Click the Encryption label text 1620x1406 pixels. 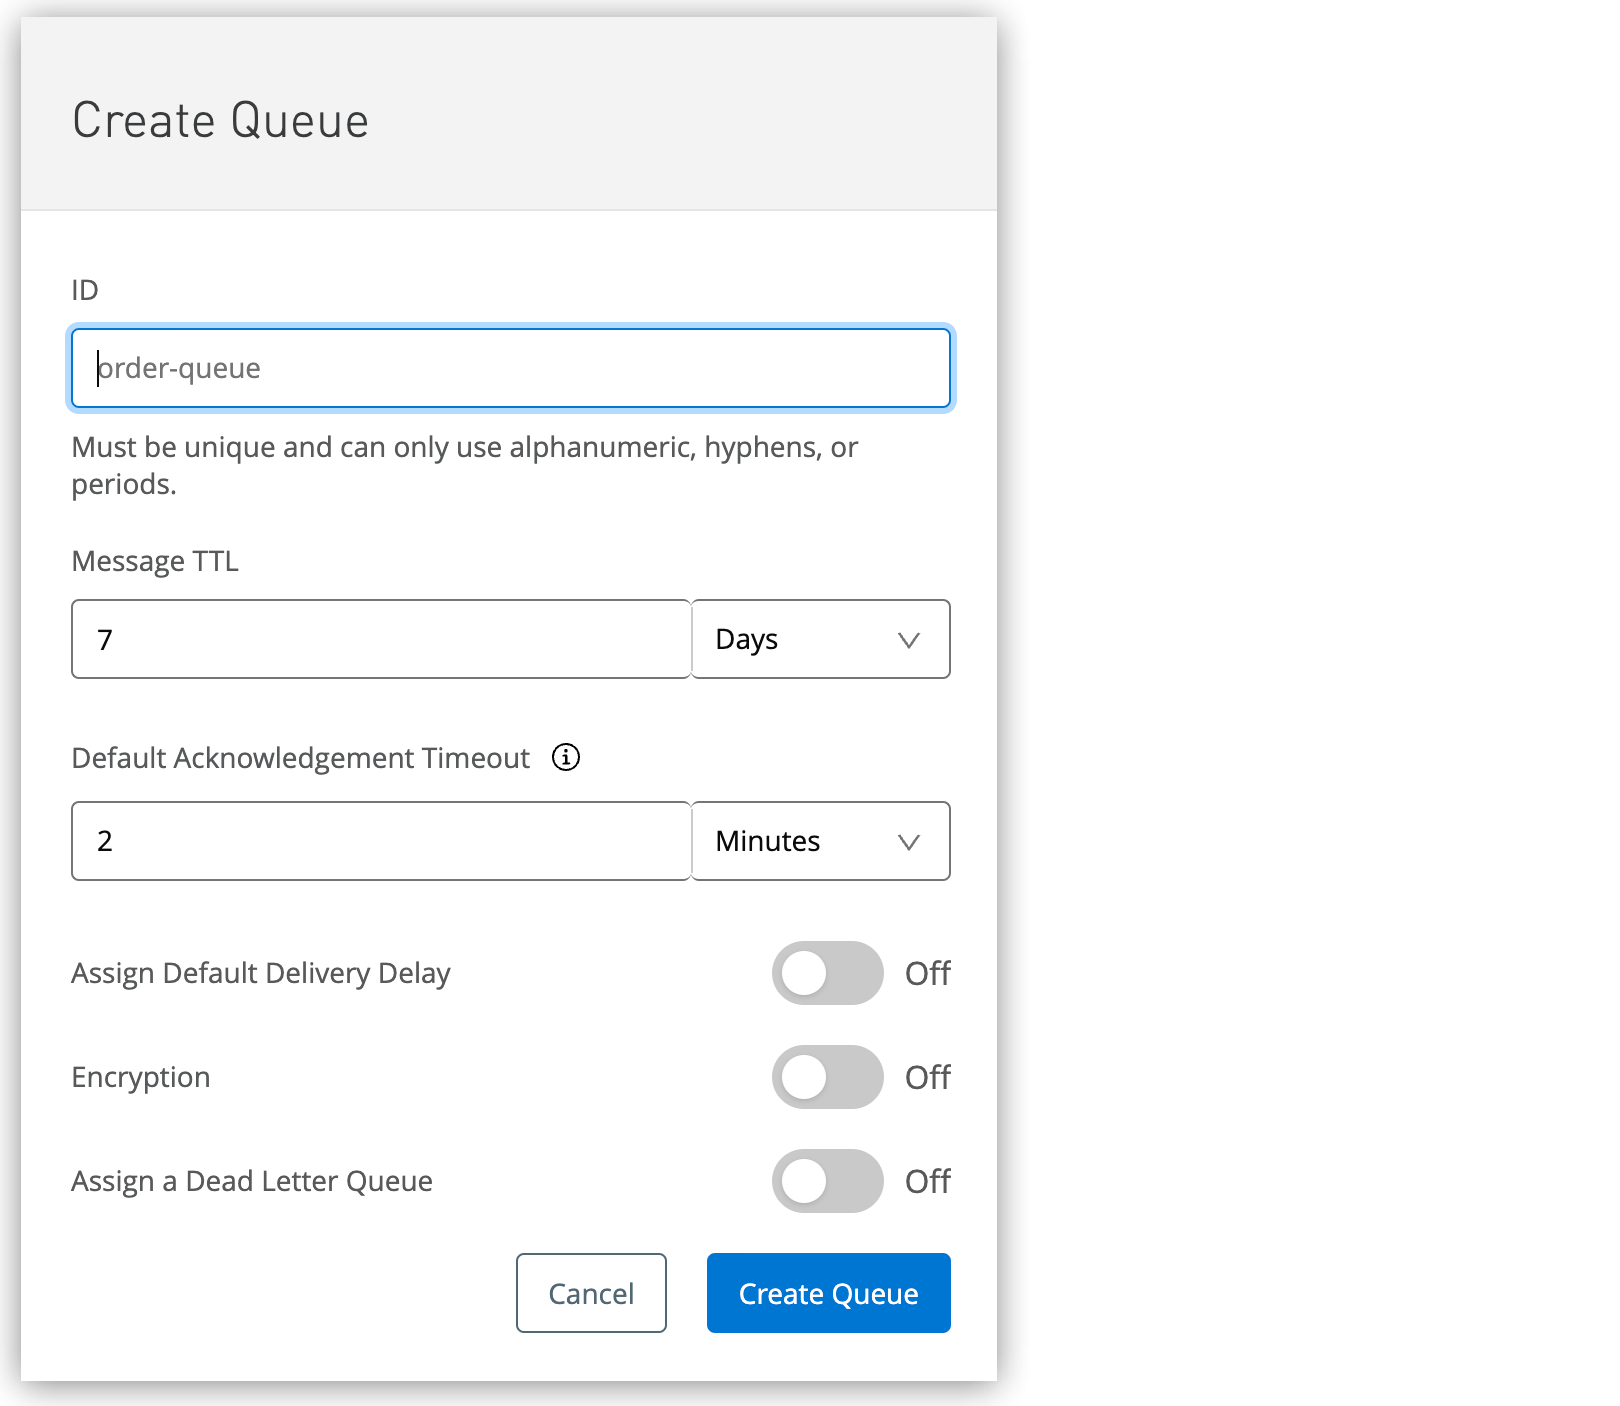point(141,1077)
